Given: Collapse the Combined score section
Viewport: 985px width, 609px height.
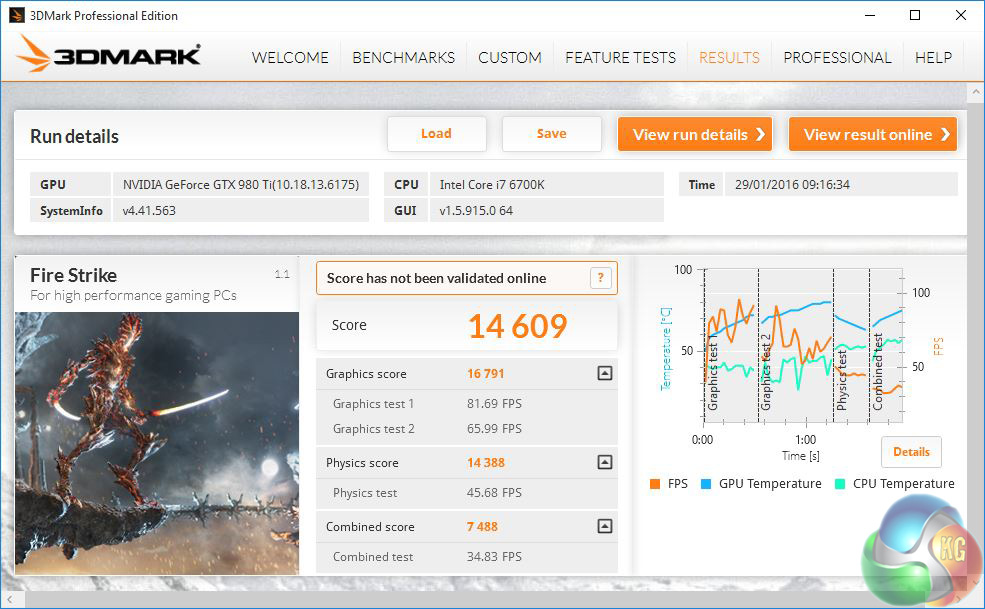Looking at the screenshot, I should pyautogui.click(x=603, y=527).
